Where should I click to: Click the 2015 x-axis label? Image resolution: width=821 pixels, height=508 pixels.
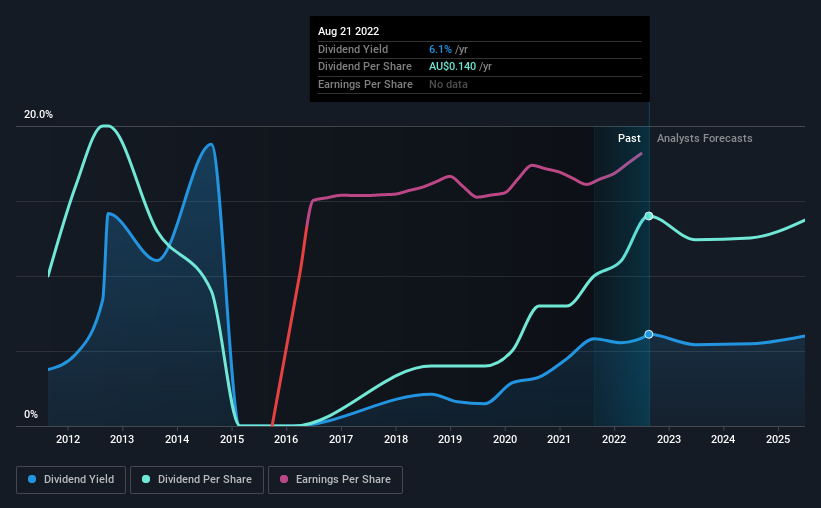[232, 439]
